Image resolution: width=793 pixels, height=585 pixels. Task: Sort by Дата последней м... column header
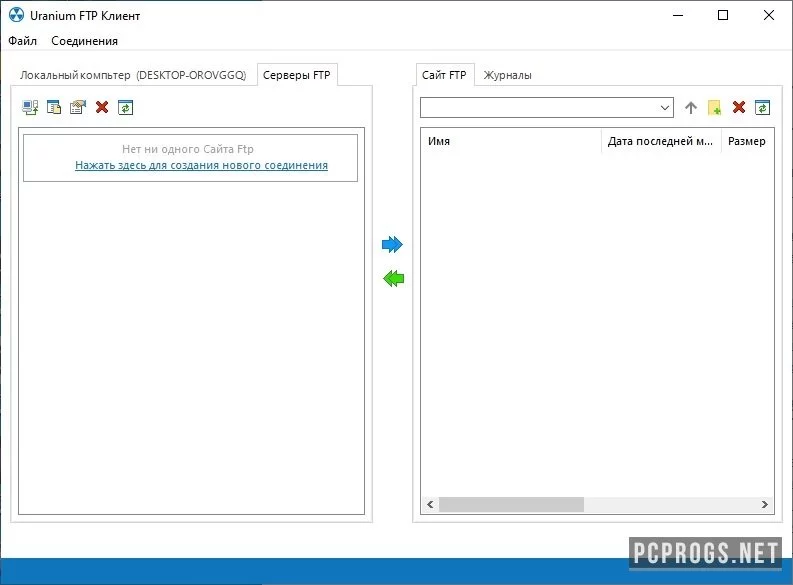660,141
